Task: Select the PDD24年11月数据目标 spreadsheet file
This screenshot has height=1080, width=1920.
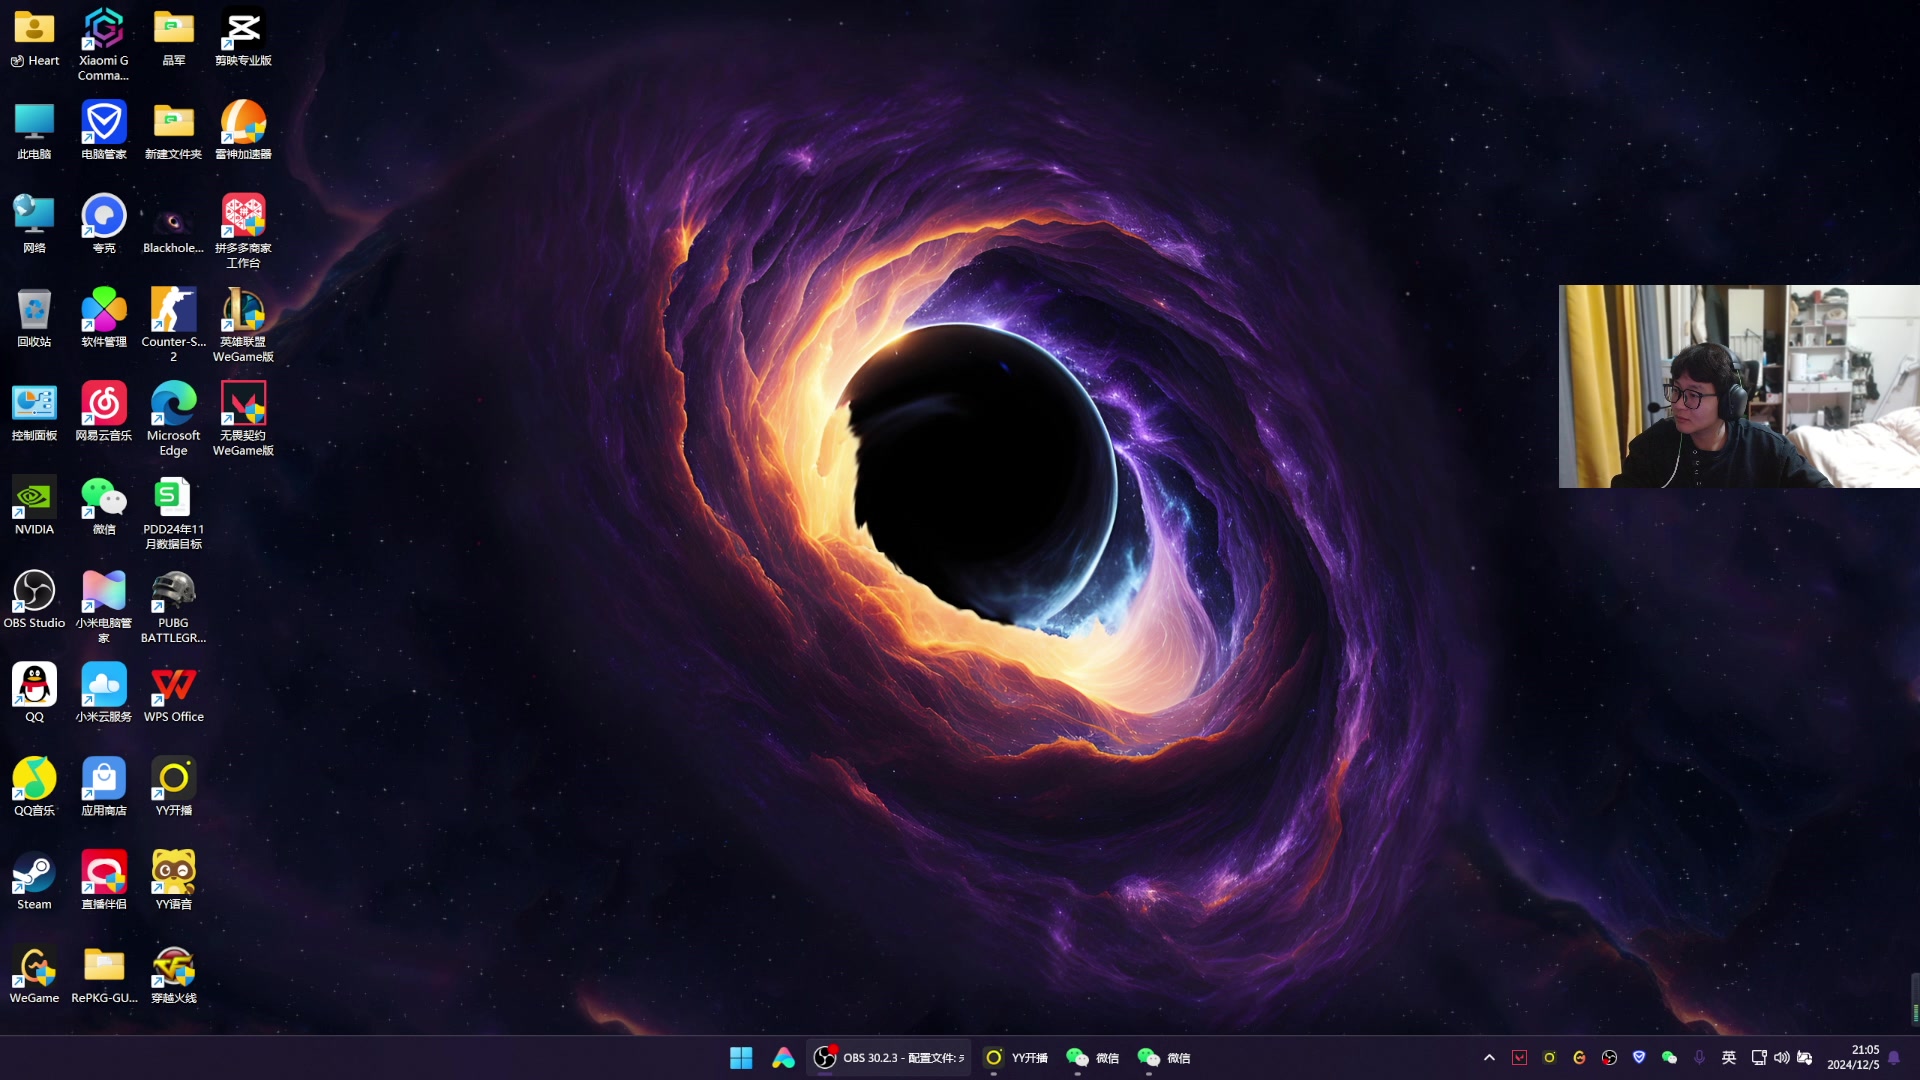Action: (173, 513)
